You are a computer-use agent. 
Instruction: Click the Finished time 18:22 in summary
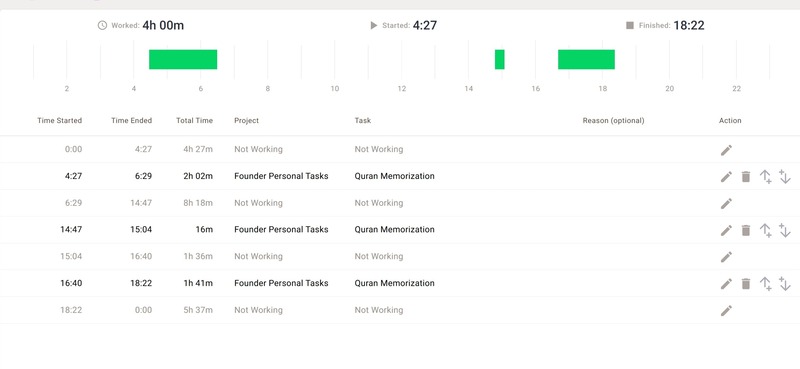point(689,25)
